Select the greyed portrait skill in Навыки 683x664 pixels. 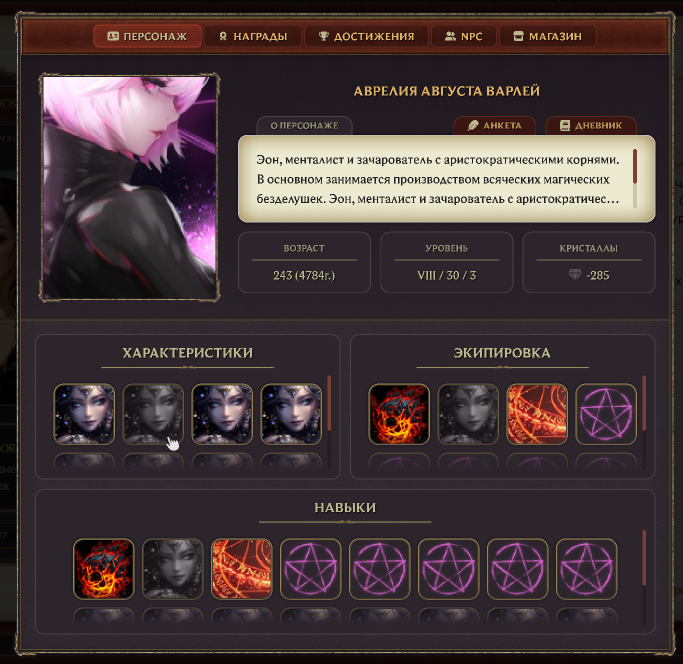point(173,569)
